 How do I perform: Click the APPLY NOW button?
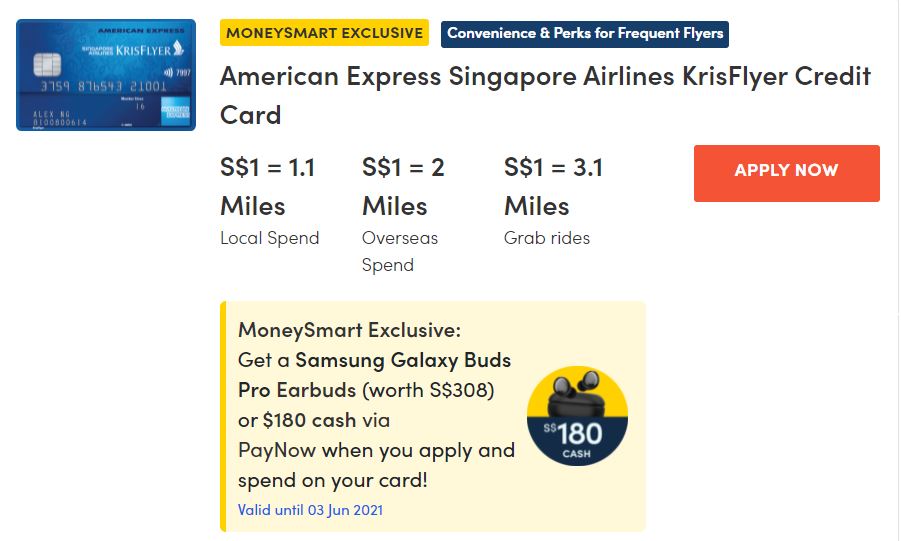click(786, 173)
